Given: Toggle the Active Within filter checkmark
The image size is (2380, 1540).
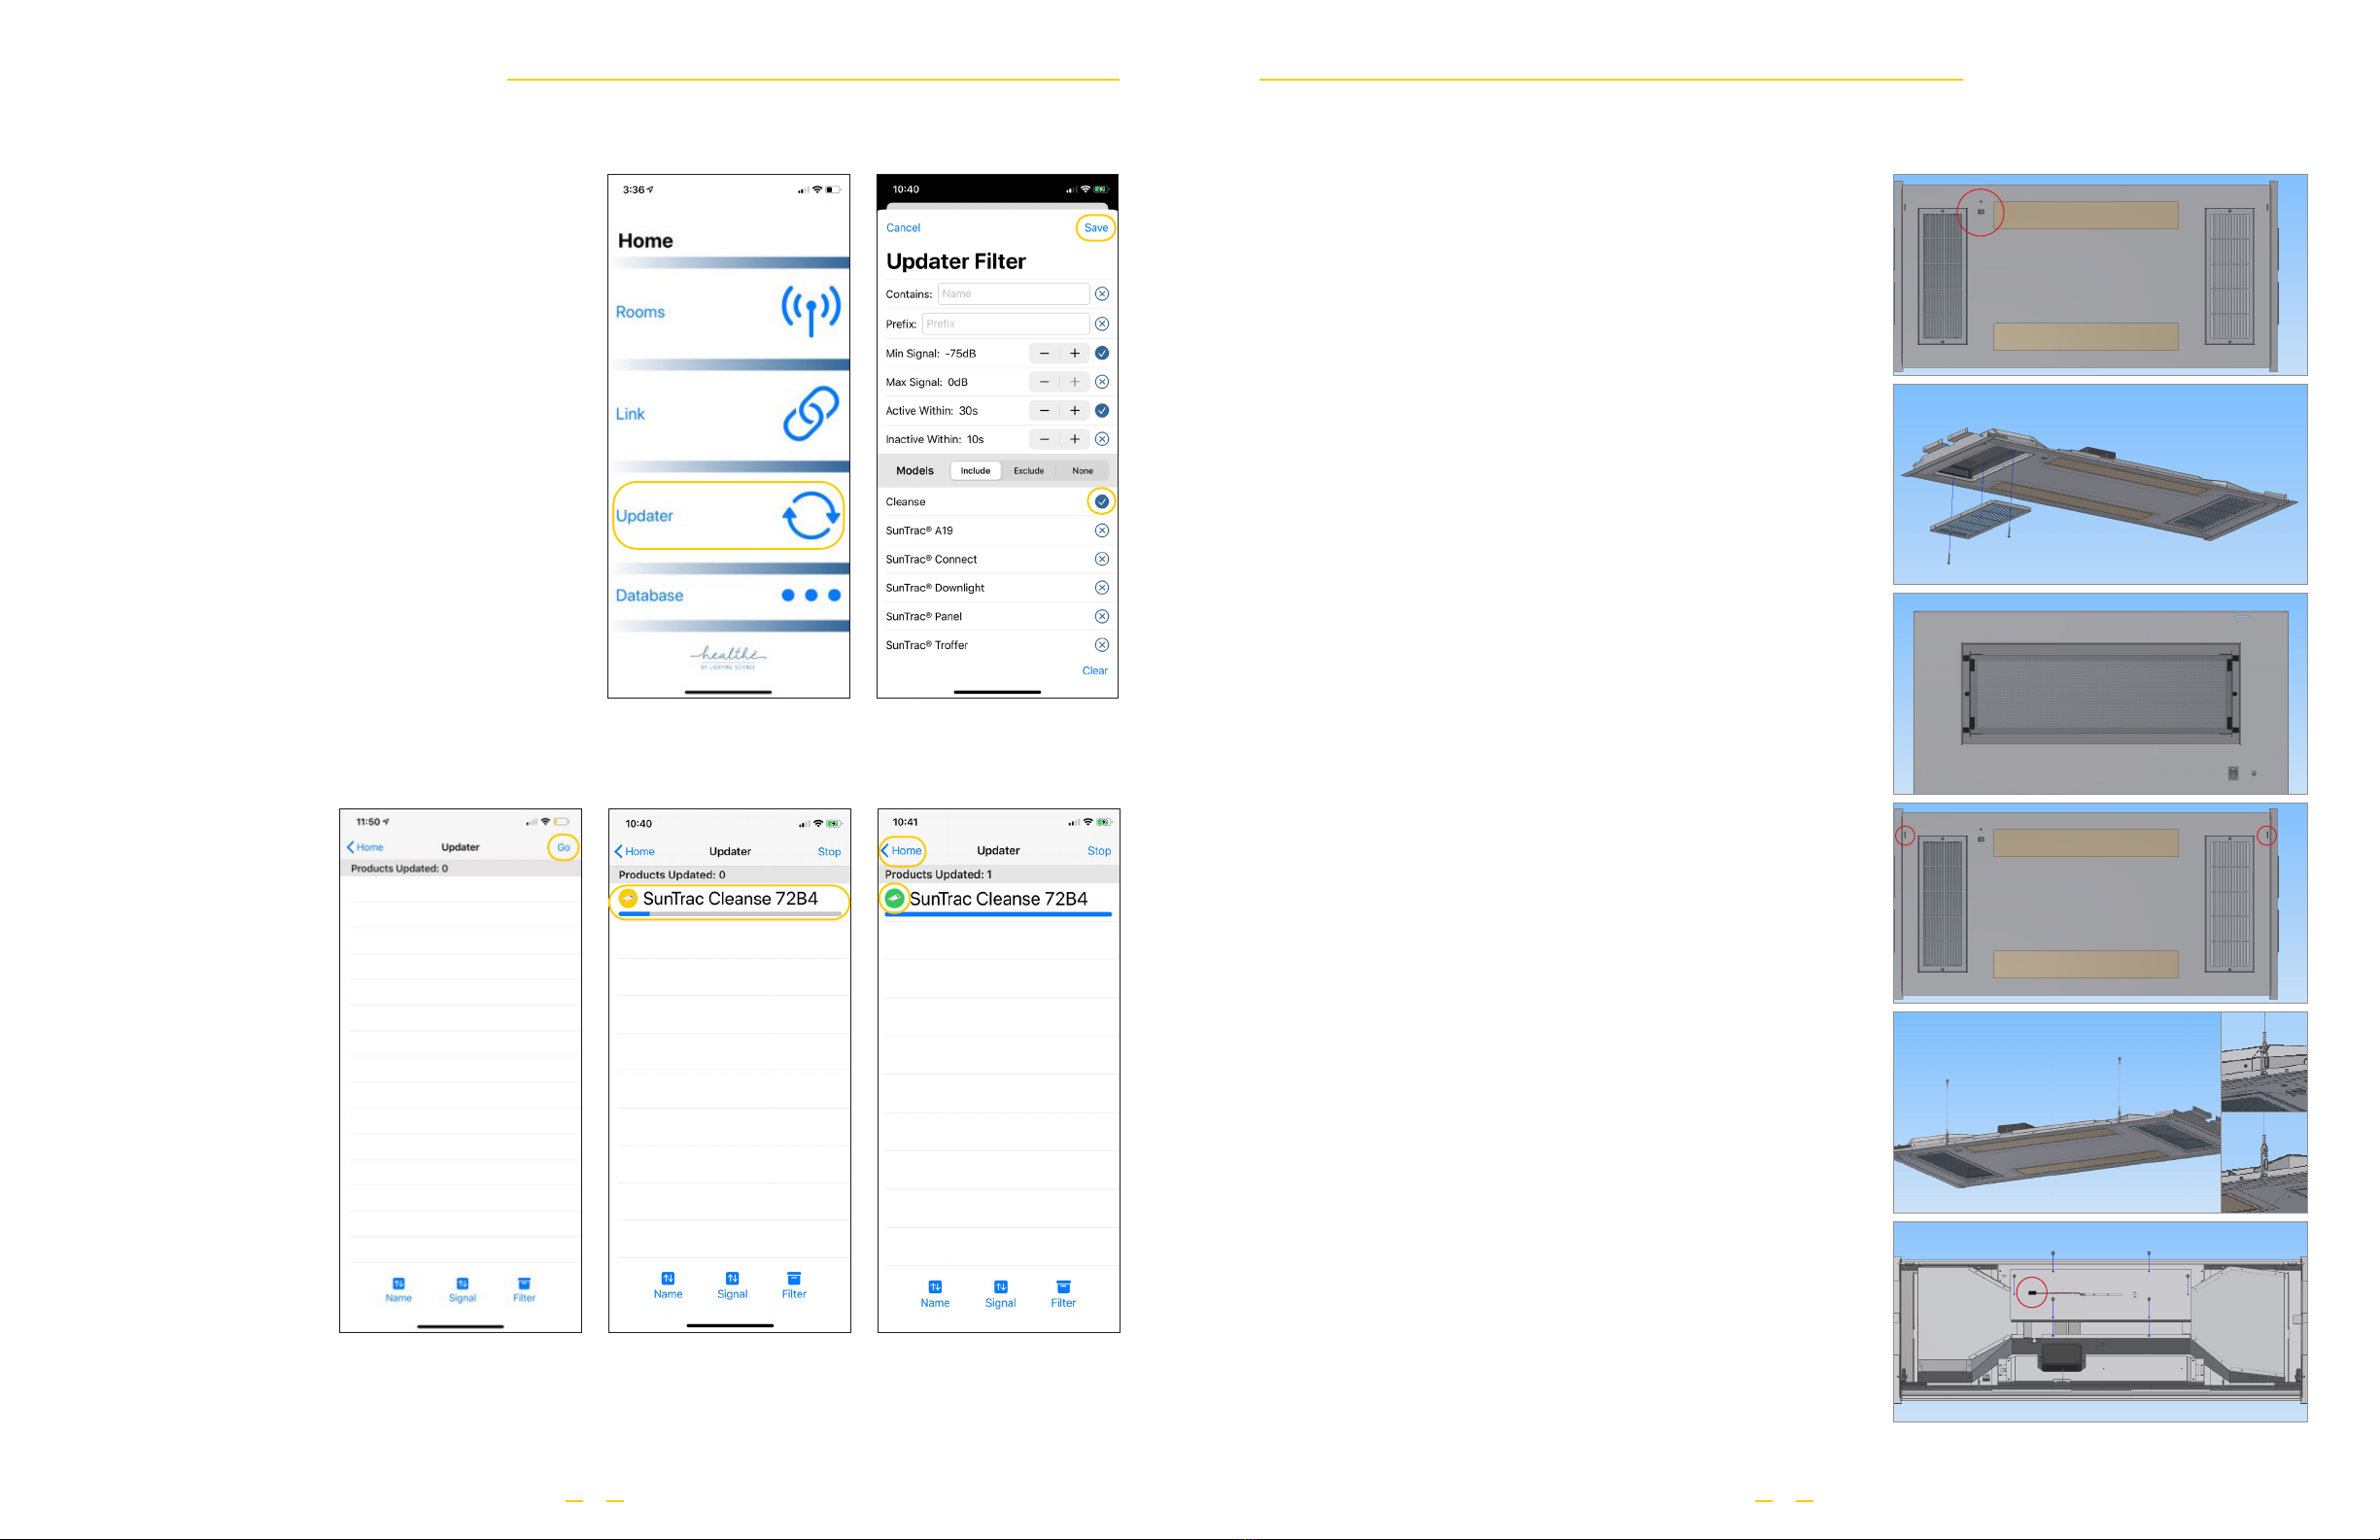Looking at the screenshot, I should coord(1101,410).
